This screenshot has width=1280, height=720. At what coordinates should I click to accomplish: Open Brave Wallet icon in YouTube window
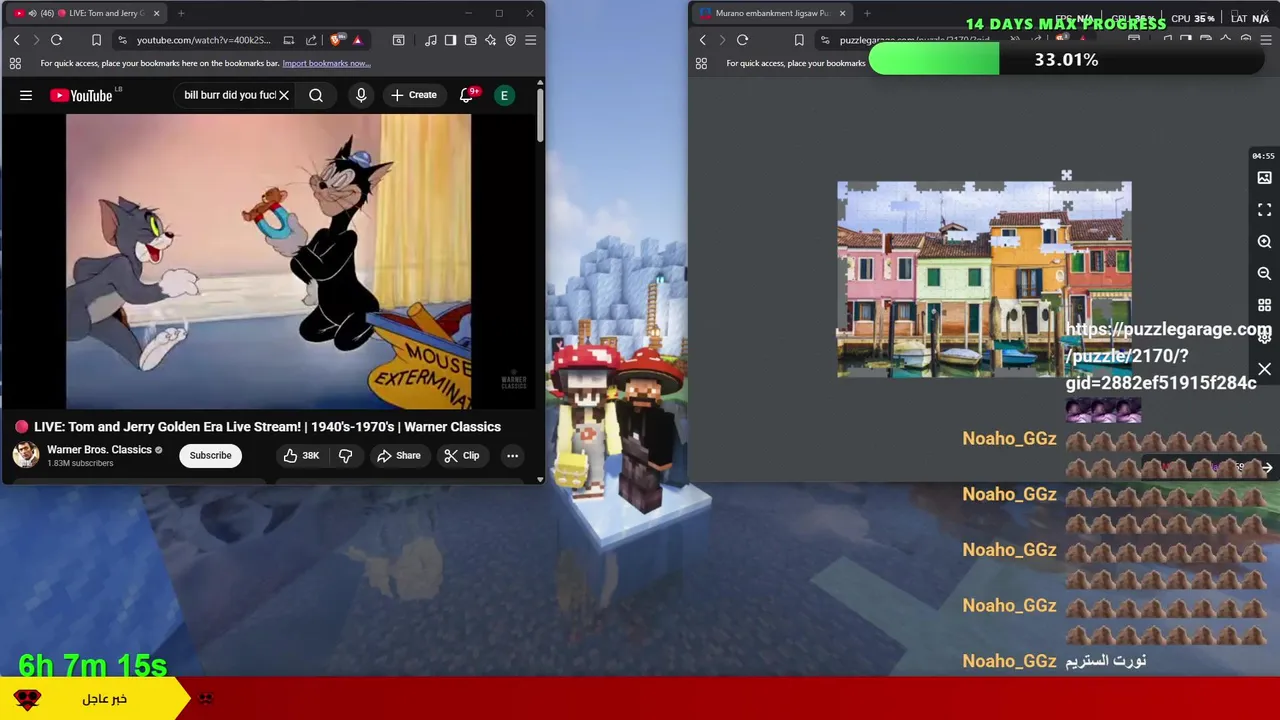click(x=470, y=40)
